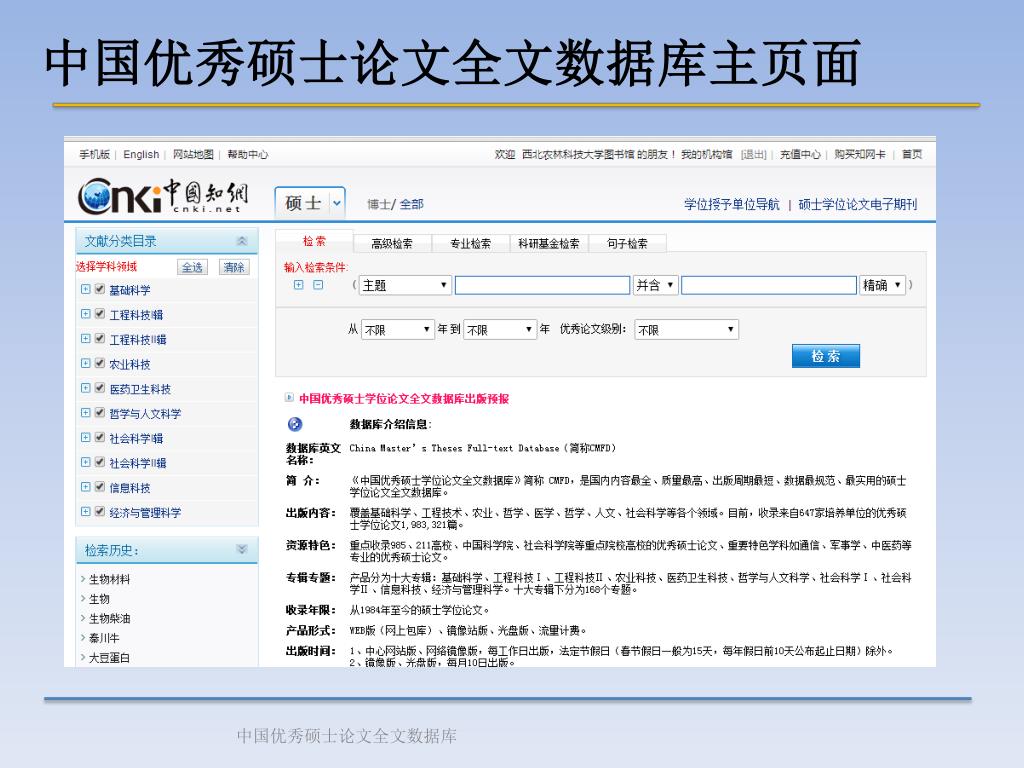Uncheck the 哲学与人文科学 checkbox
The height and width of the screenshot is (768, 1024).
[x=100, y=413]
